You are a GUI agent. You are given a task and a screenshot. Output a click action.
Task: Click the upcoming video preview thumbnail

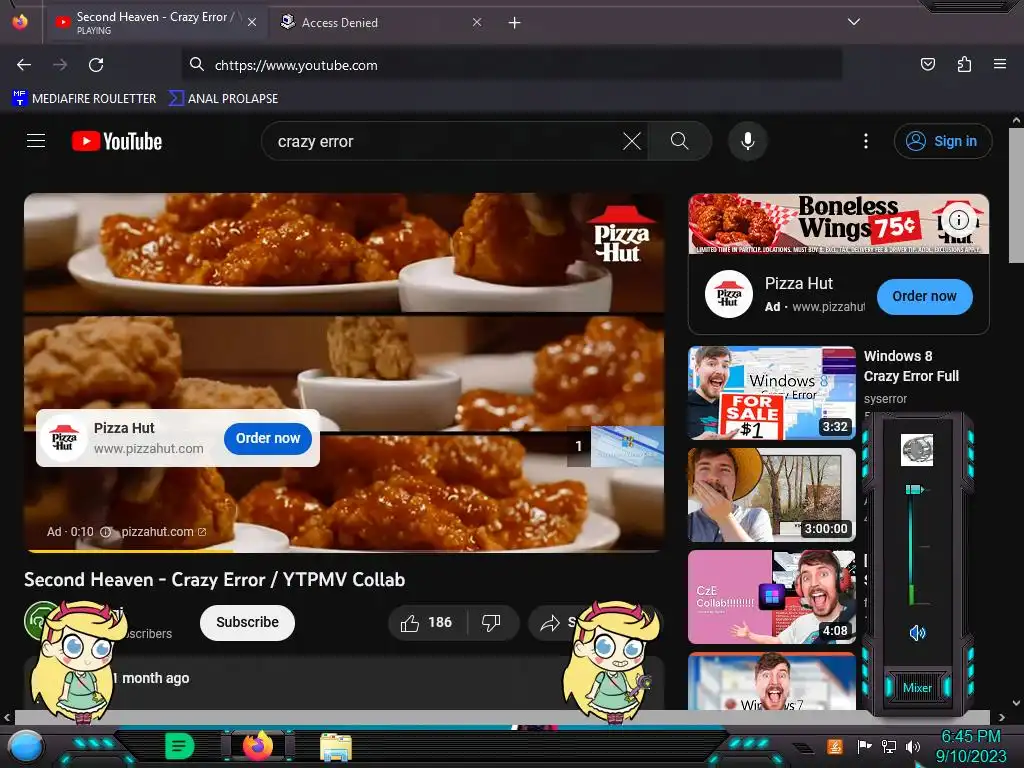pyautogui.click(x=627, y=446)
